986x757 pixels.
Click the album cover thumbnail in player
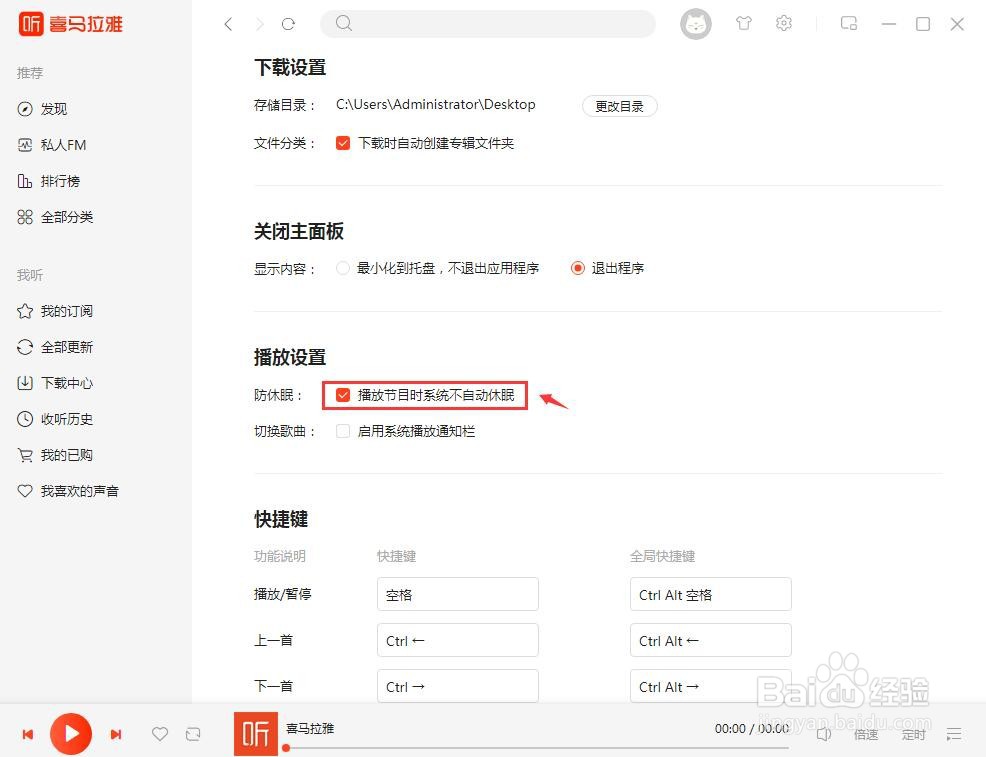(x=255, y=734)
